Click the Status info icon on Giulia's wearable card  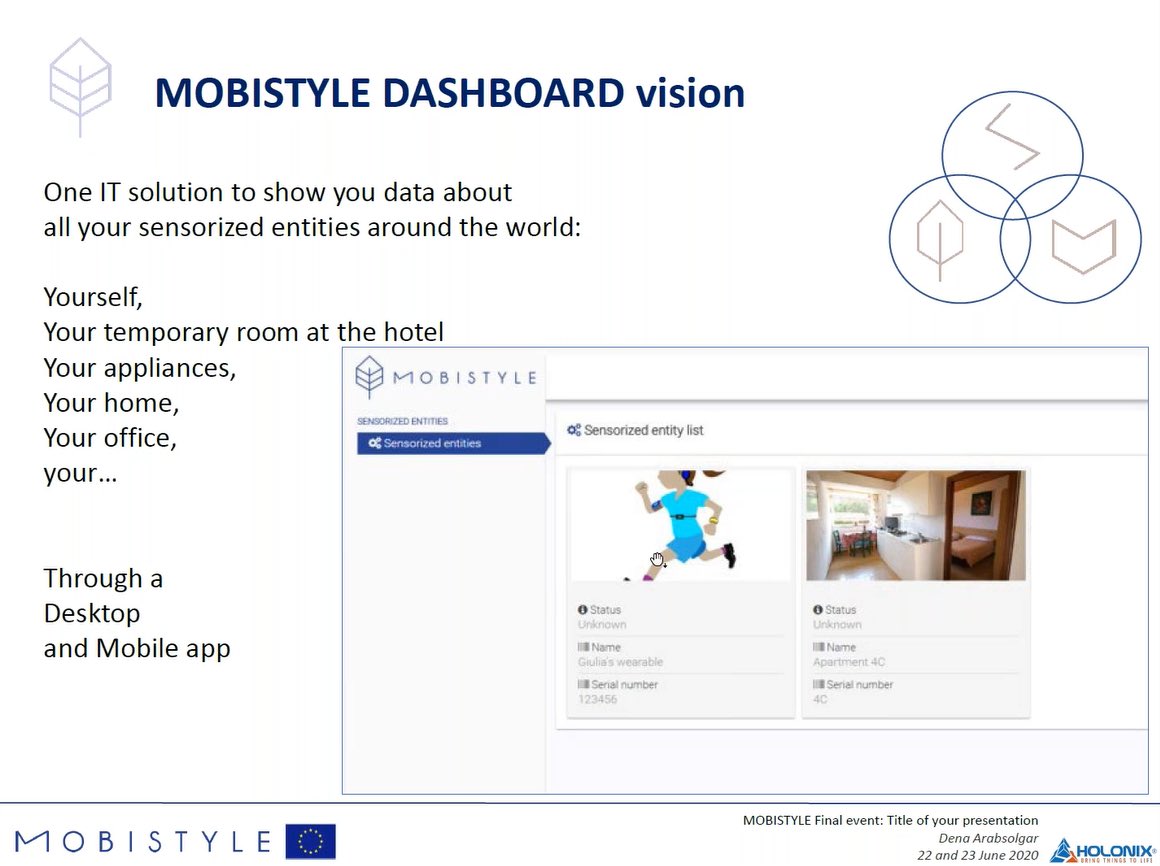[x=582, y=610]
